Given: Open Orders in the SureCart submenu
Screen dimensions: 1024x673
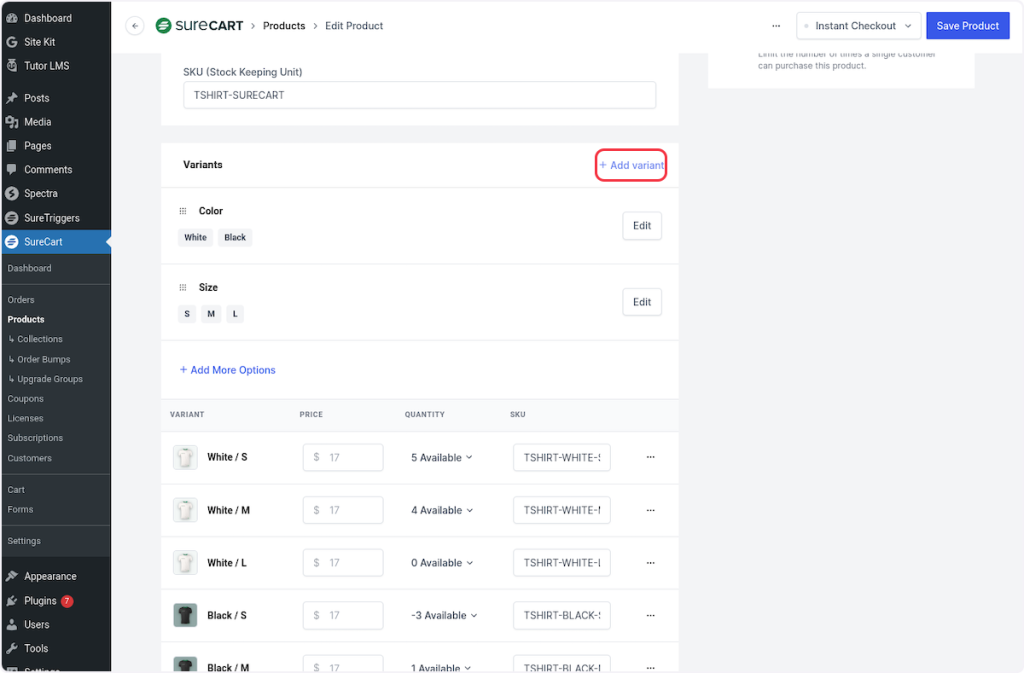Looking at the screenshot, I should coord(21,300).
